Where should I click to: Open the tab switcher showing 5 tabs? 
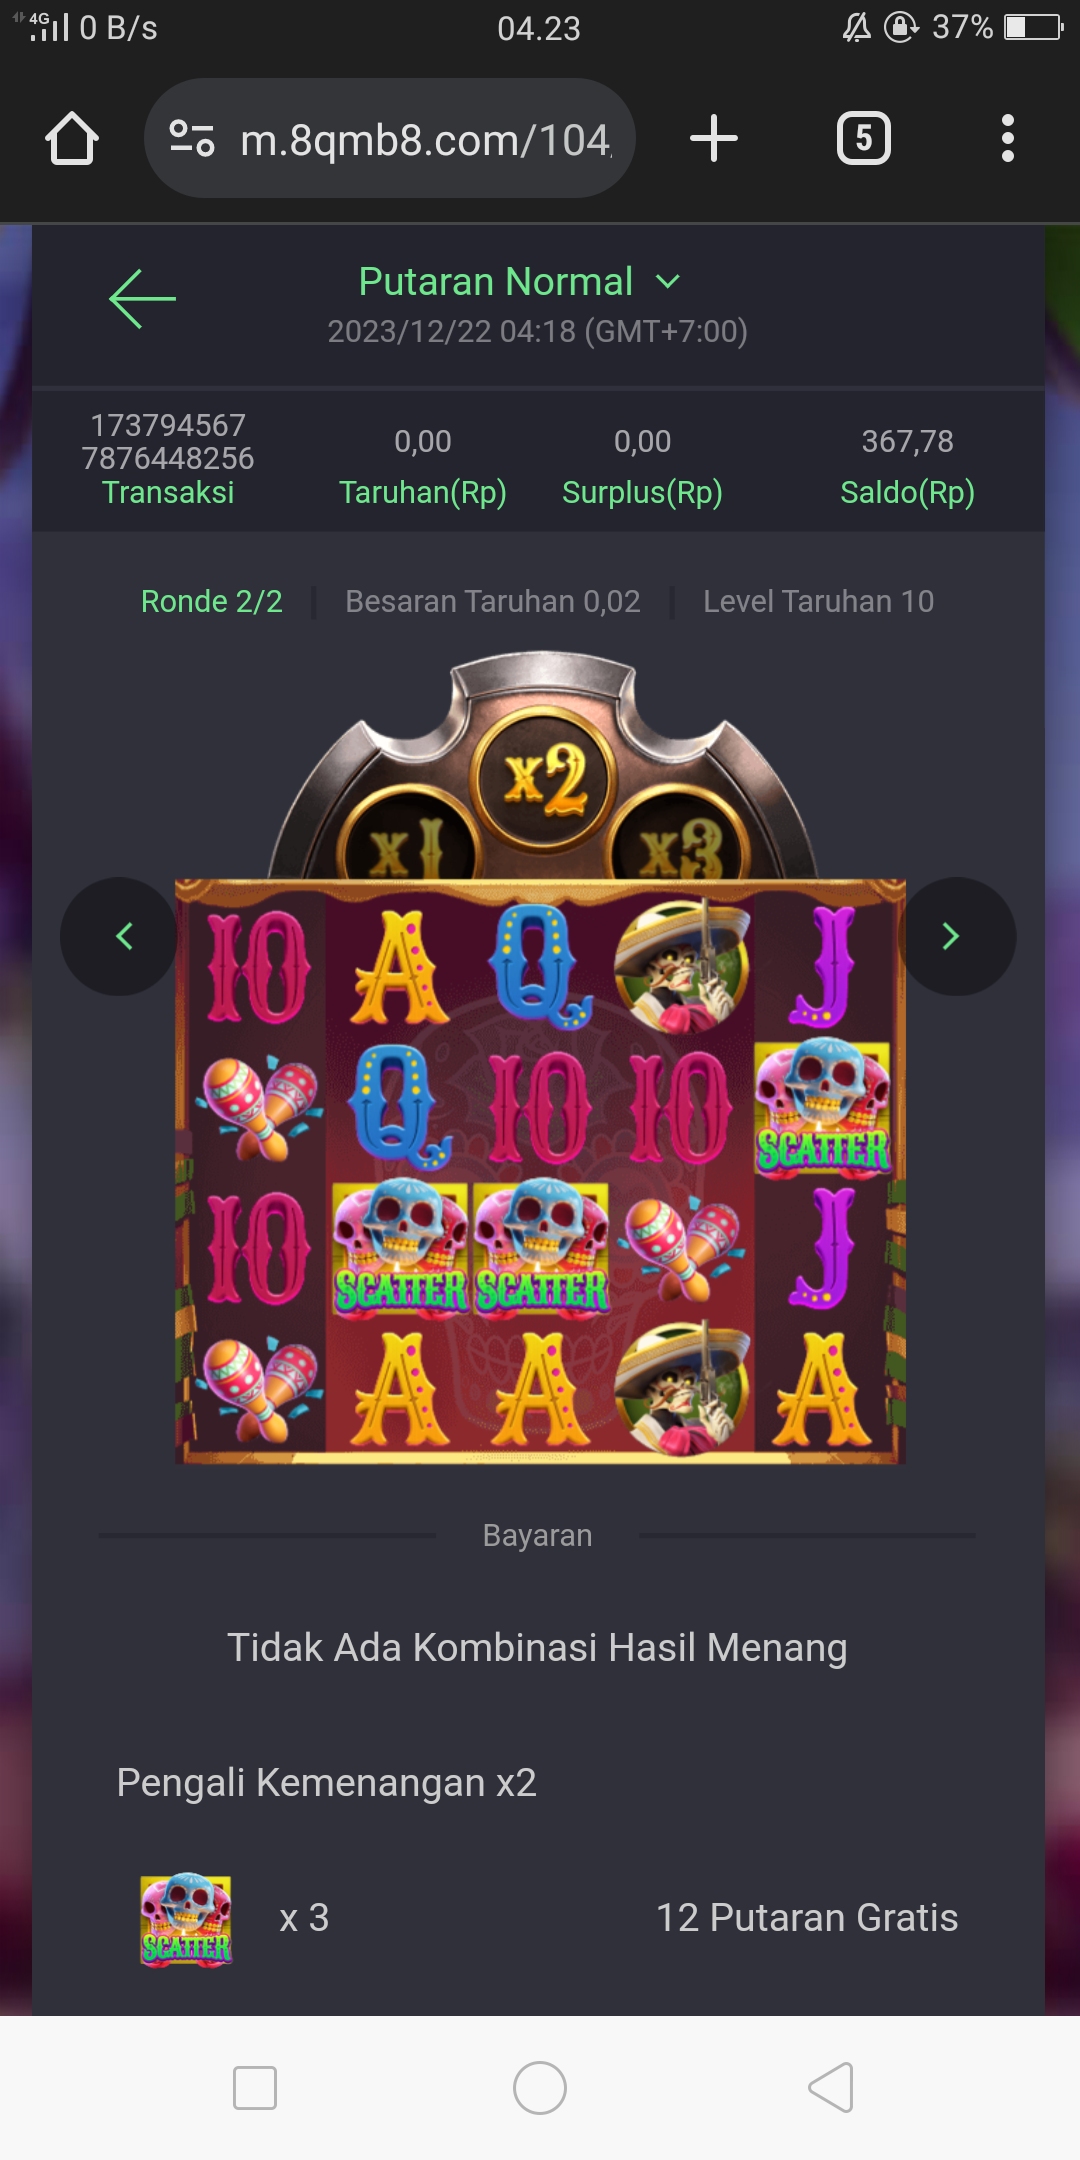point(864,138)
